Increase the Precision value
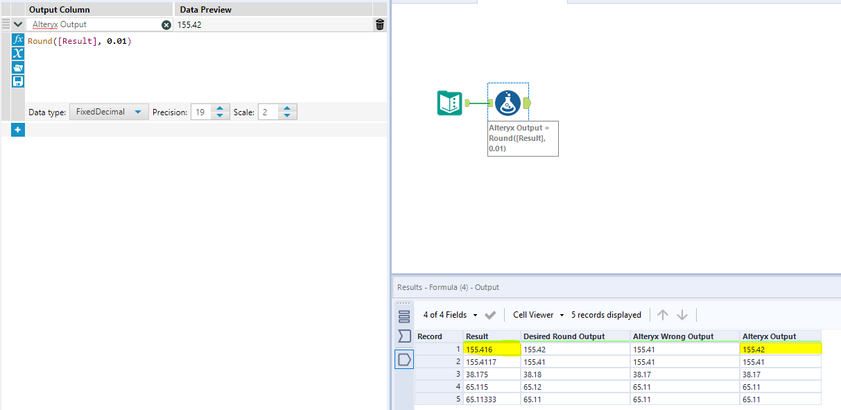This screenshot has width=841, height=410. coord(220,108)
